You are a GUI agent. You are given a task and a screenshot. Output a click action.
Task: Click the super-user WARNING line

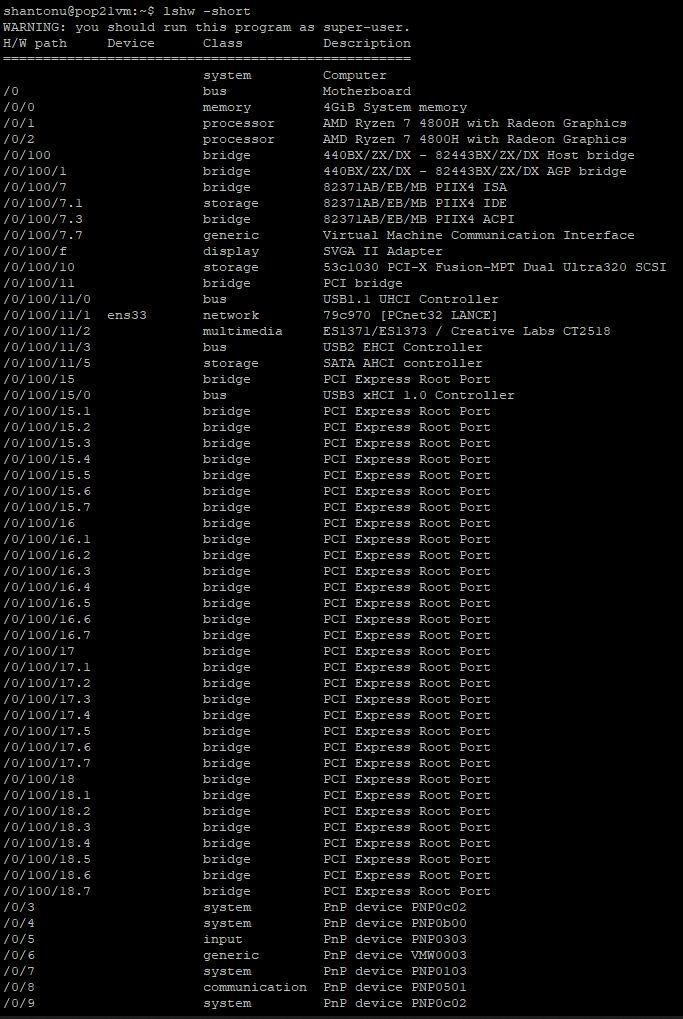pos(207,27)
